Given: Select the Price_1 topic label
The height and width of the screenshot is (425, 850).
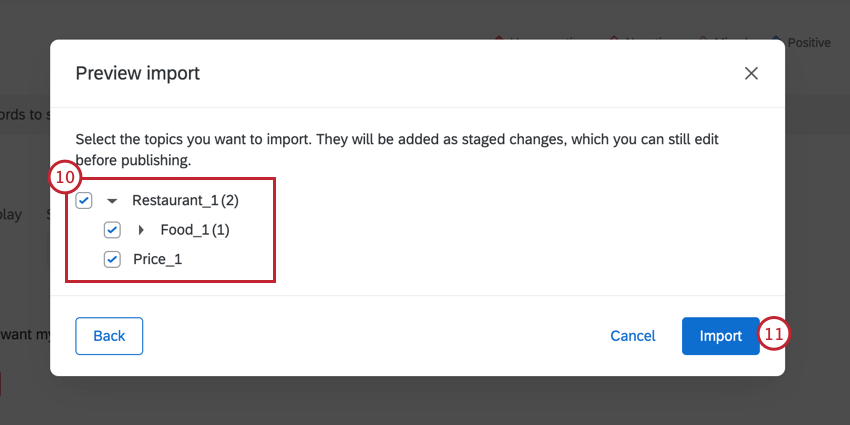Looking at the screenshot, I should tap(157, 260).
